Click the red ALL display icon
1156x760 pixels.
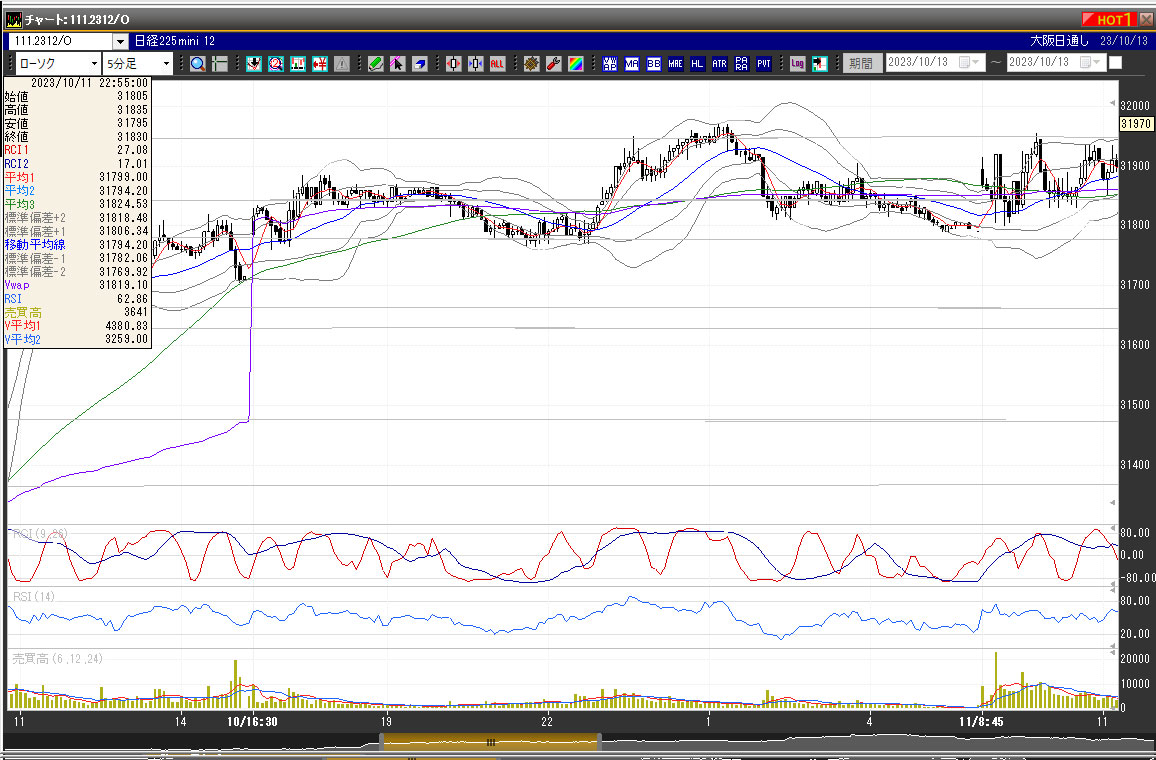pos(497,64)
